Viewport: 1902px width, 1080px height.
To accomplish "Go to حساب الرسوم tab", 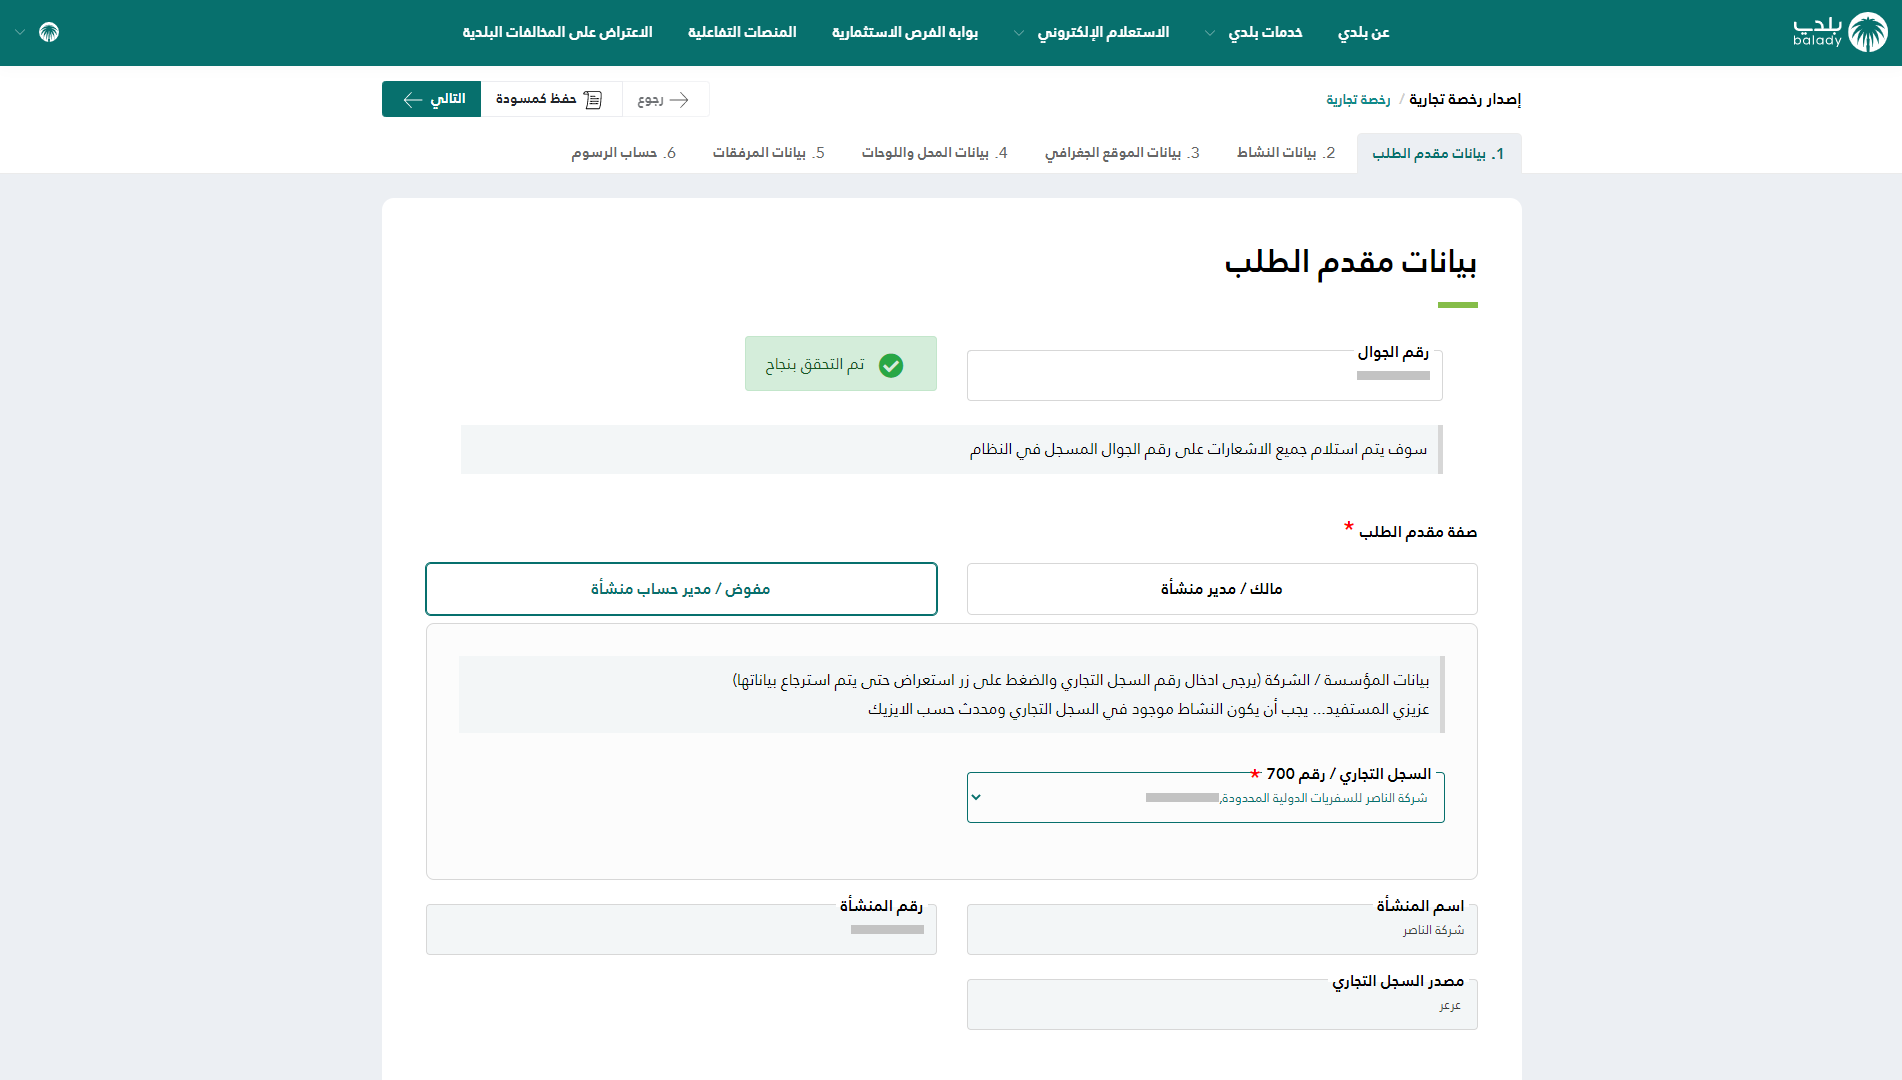I will (x=623, y=153).
